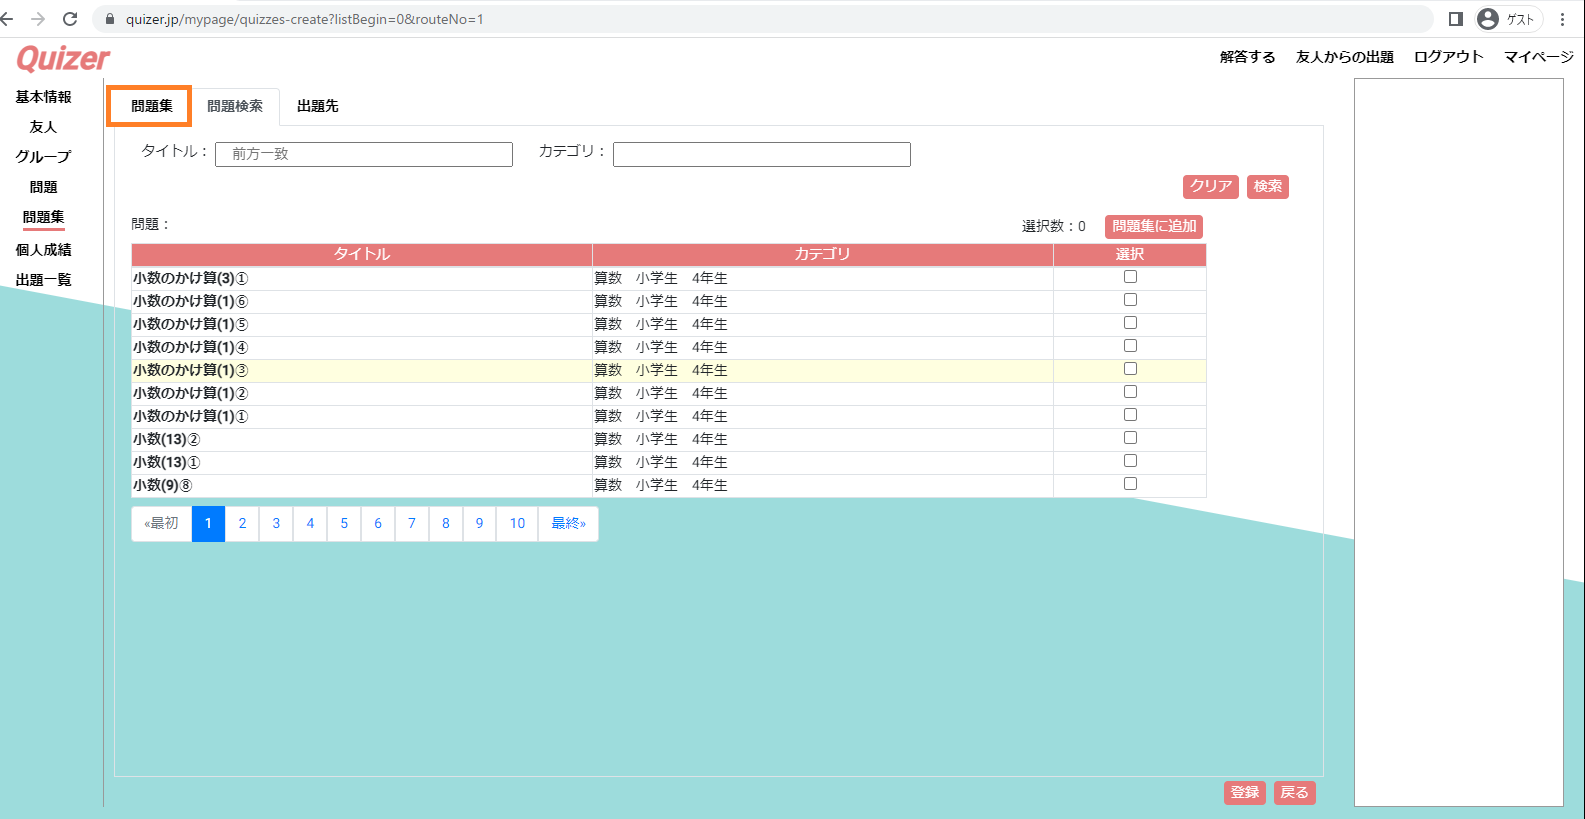
Task: Open the browser side panel icon
Action: click(x=1456, y=19)
